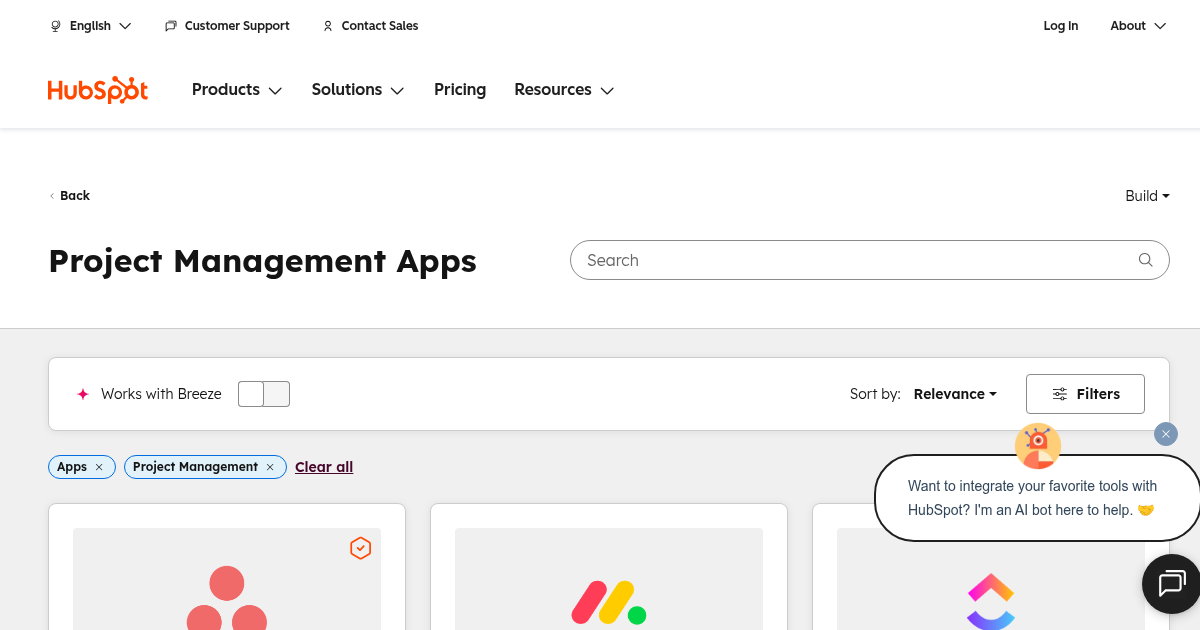Screen dimensions: 1200x630
Task: Expand the Build dropdown
Action: point(1146,195)
